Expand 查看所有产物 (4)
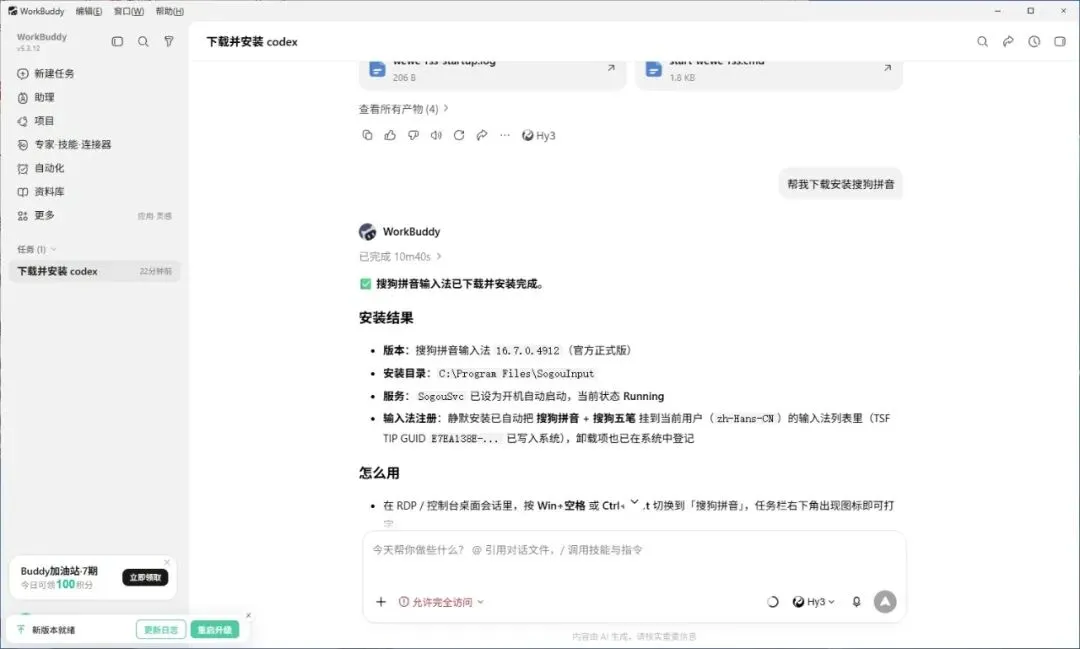 (x=404, y=109)
